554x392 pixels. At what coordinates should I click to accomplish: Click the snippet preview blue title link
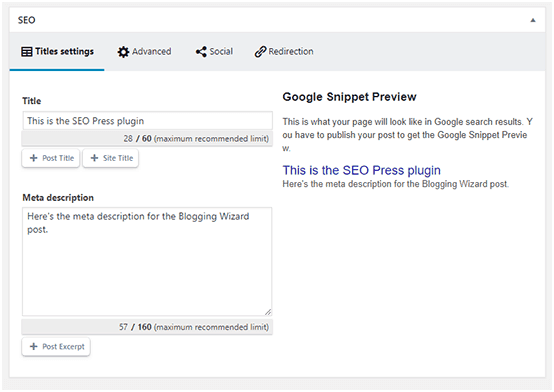click(x=361, y=170)
